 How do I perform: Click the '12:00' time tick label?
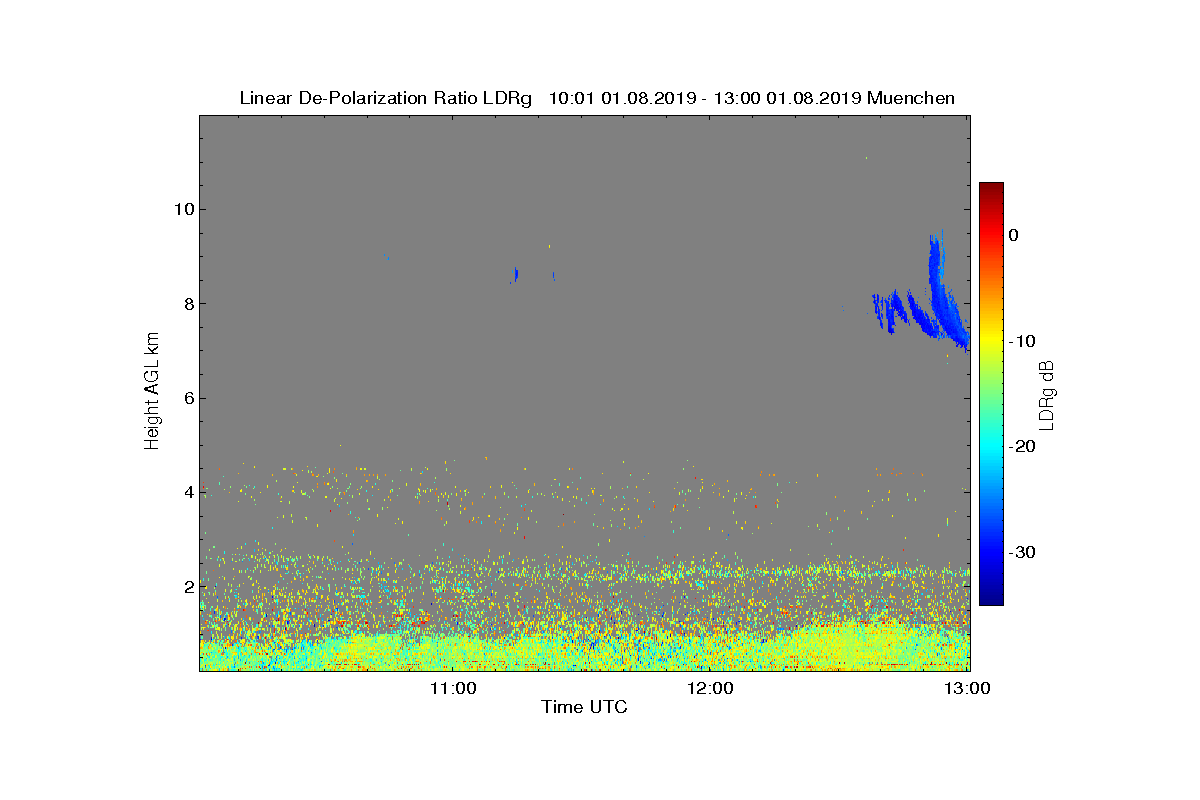tap(712, 688)
